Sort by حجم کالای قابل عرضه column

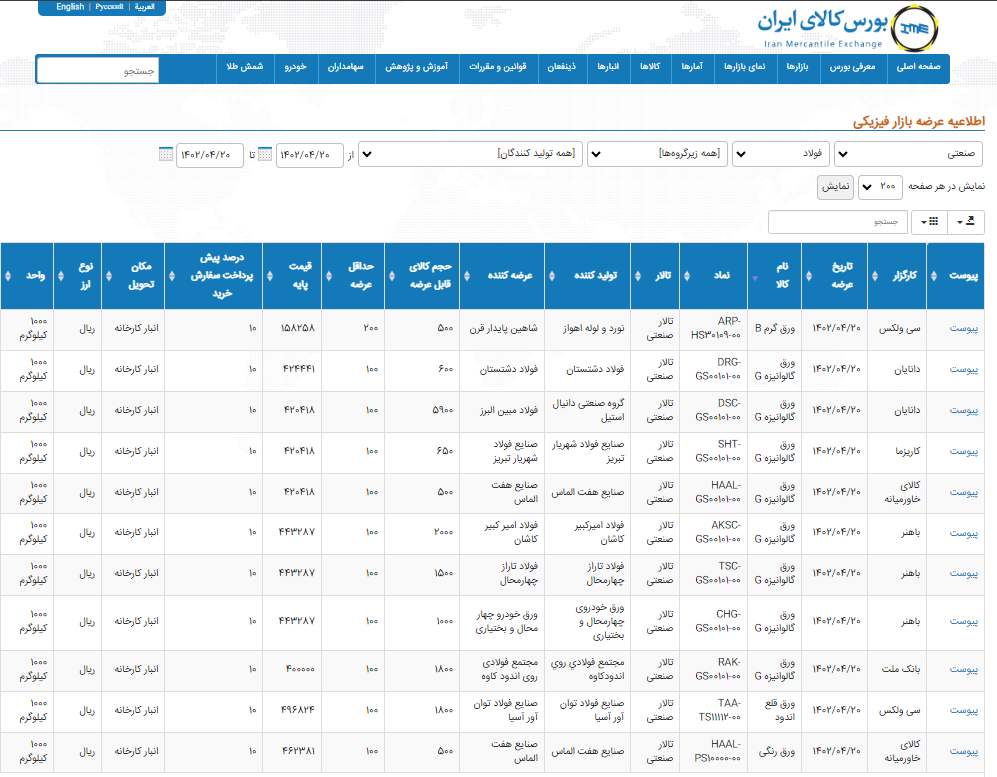(x=422, y=276)
